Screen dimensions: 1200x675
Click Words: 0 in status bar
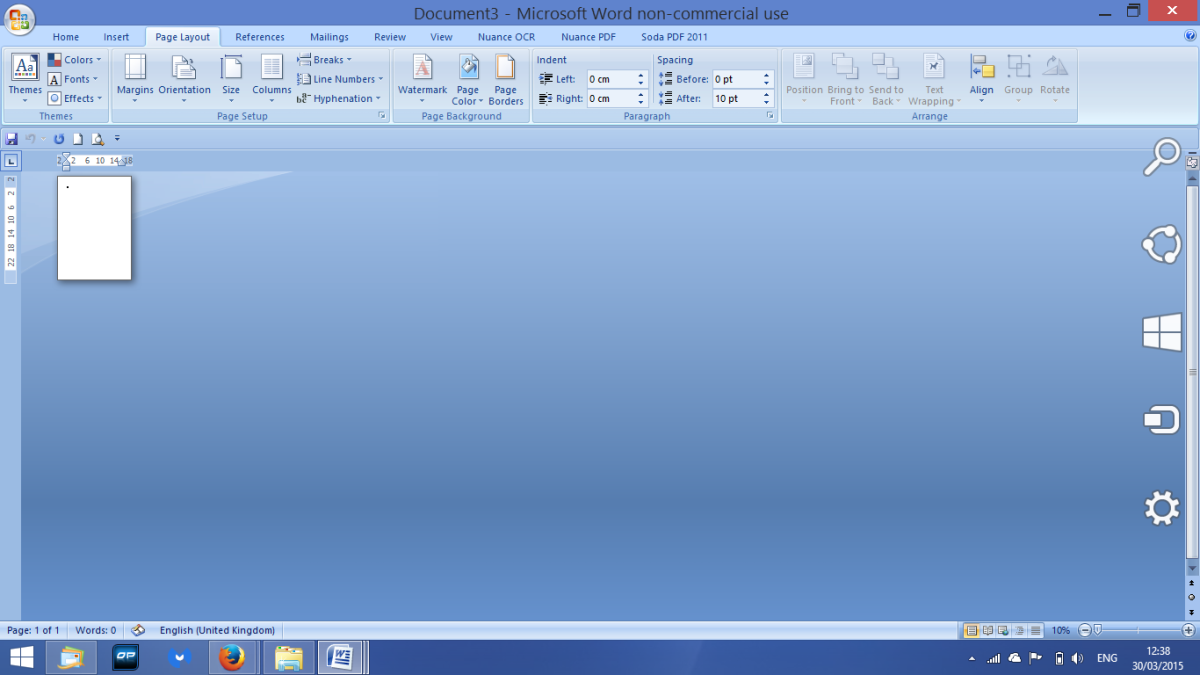(x=96, y=631)
